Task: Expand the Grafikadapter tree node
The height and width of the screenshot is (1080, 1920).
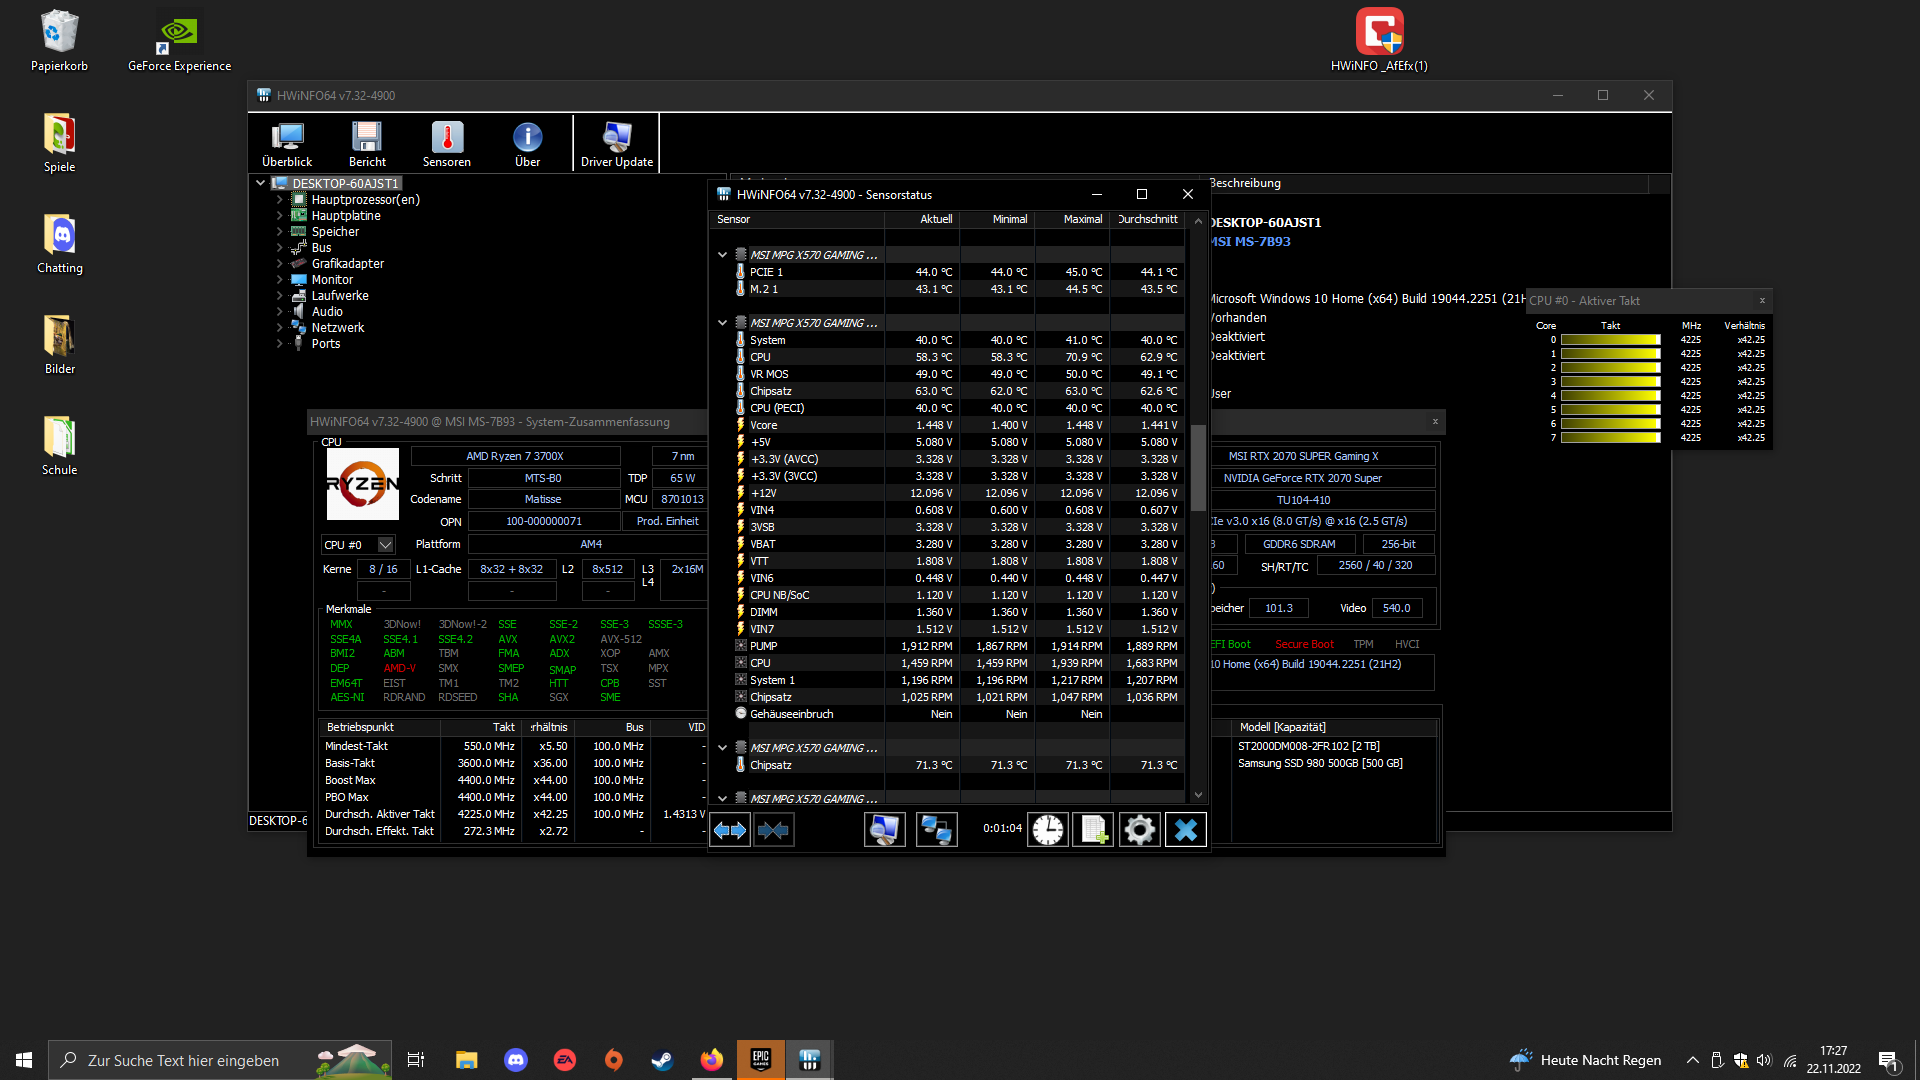Action: (280, 264)
